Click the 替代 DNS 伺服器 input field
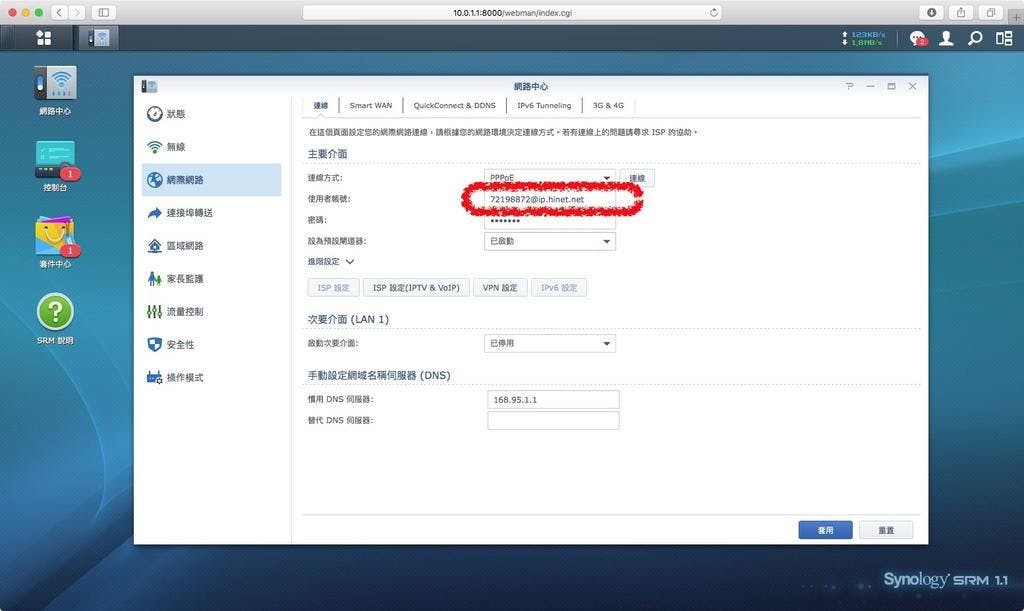Image resolution: width=1024 pixels, height=611 pixels. tap(553, 421)
